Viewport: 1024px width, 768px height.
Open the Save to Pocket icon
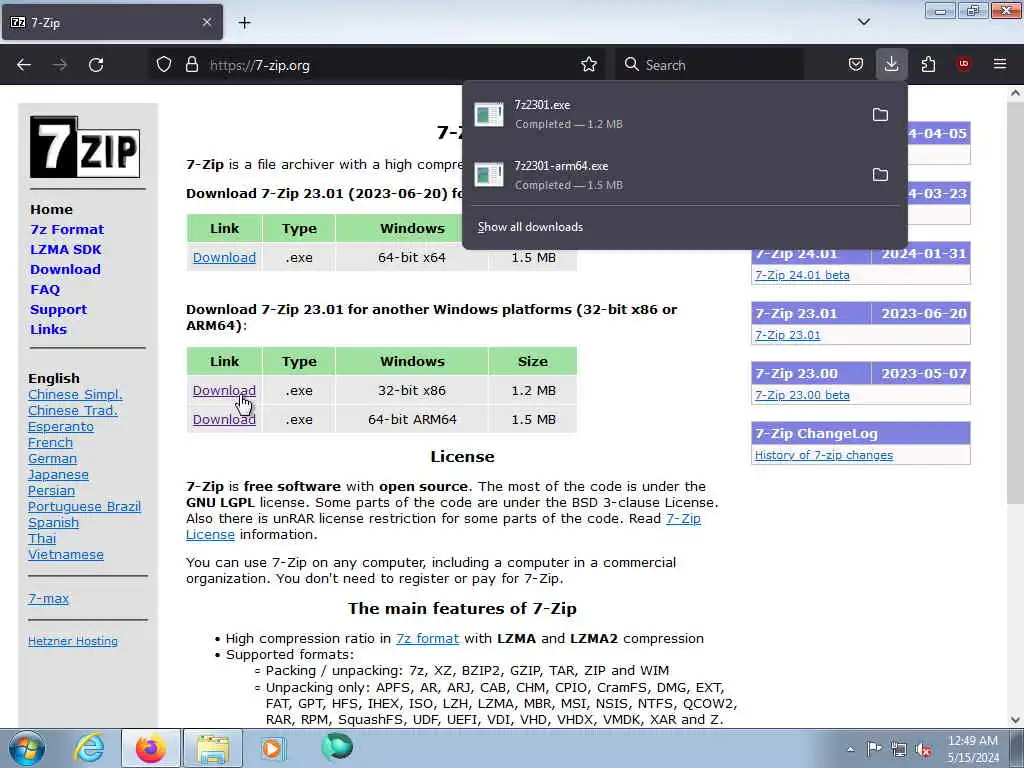point(856,65)
